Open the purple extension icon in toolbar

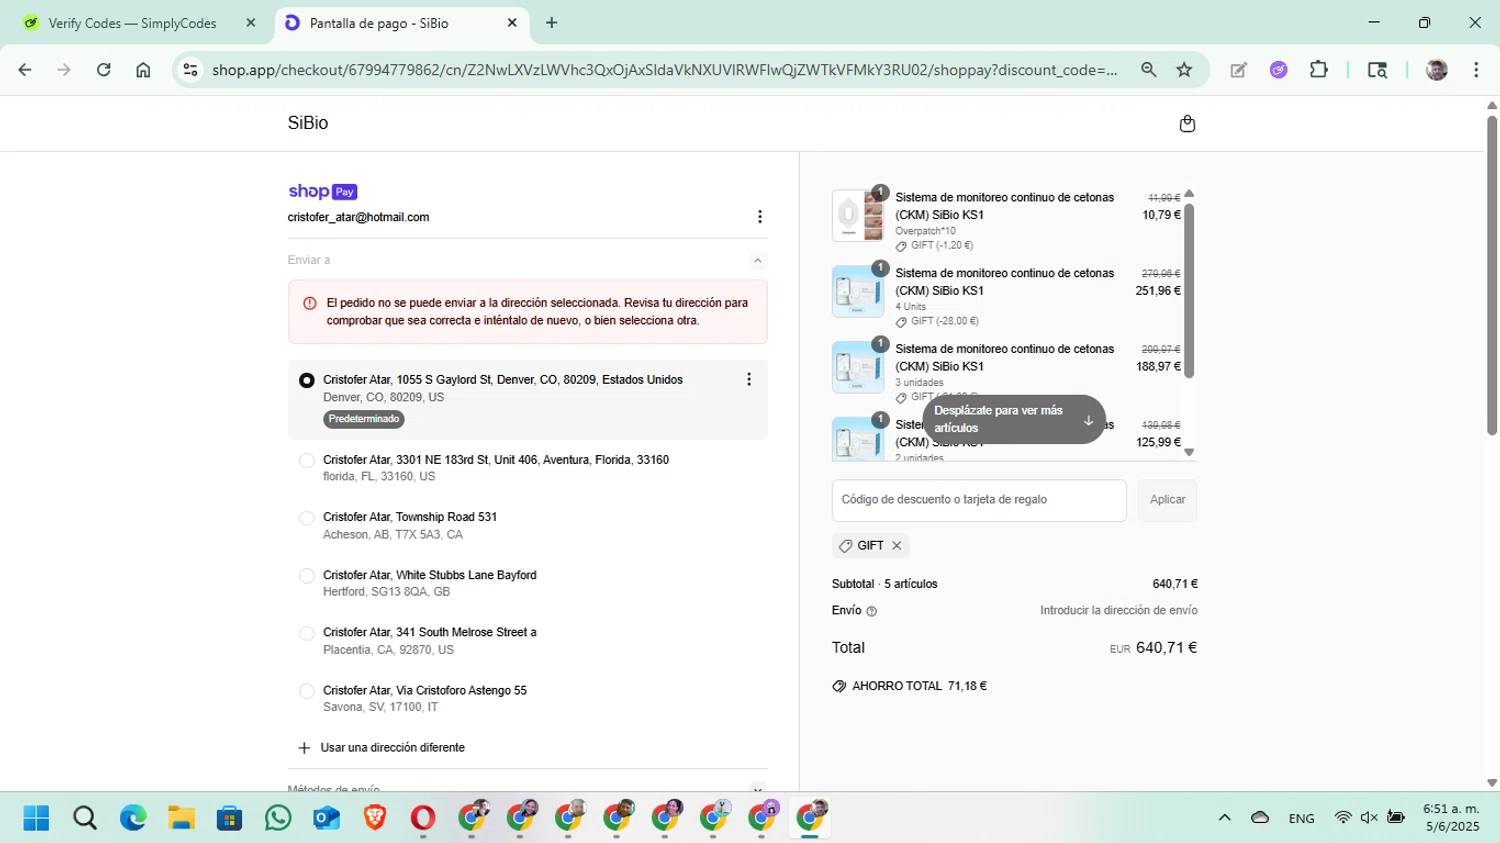pos(1278,70)
